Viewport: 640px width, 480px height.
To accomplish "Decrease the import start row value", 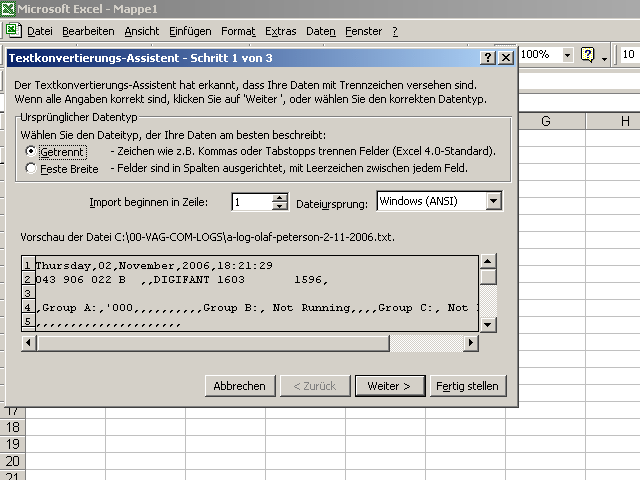I will point(280,206).
